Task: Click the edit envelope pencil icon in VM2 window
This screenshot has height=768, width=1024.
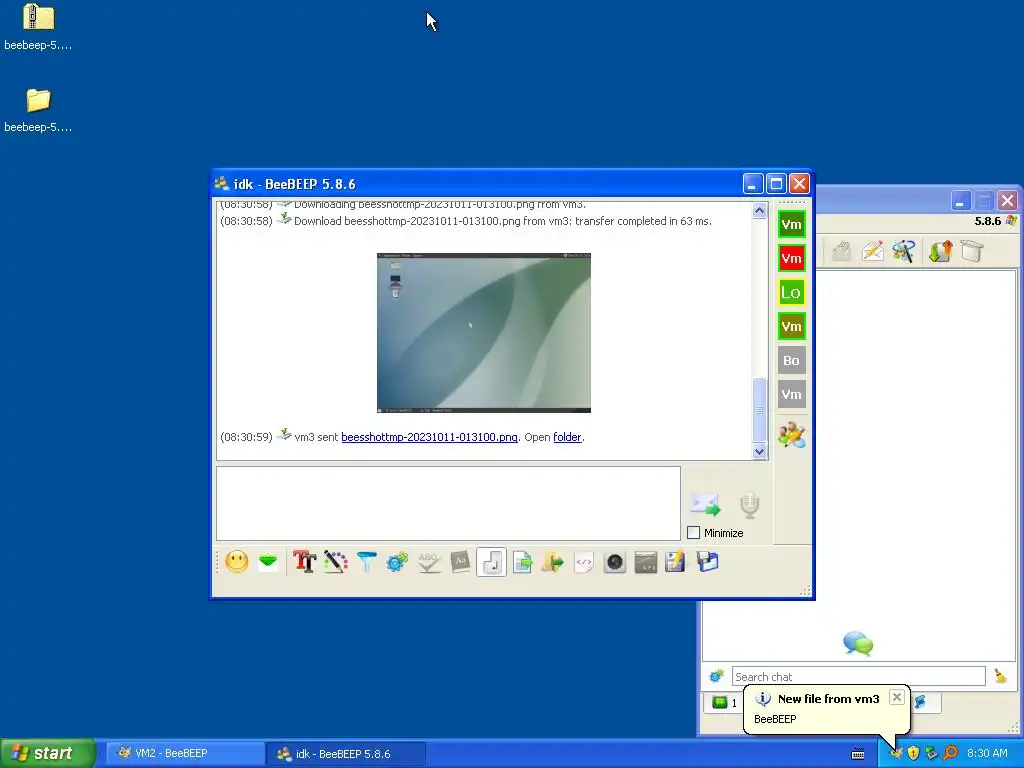Action: tap(872, 251)
